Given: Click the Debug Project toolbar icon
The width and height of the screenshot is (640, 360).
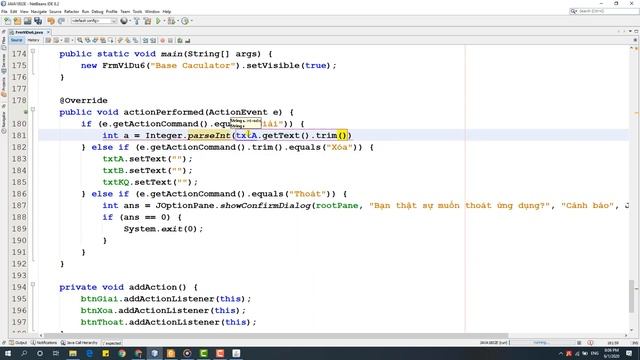Looking at the screenshot, I should pyautogui.click(x=171, y=21).
